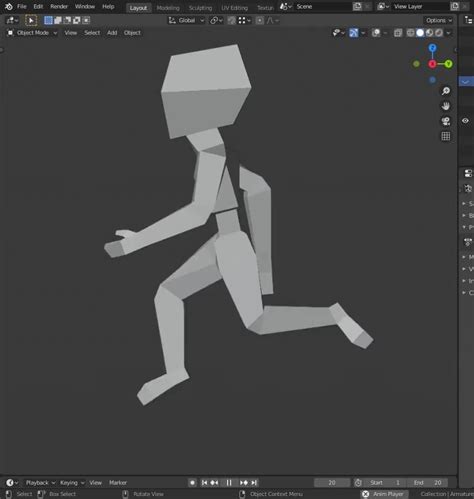Viewport: 474px width, 499px height.
Task: Click the green Y axis on navigation gizmo
Action: click(x=448, y=64)
